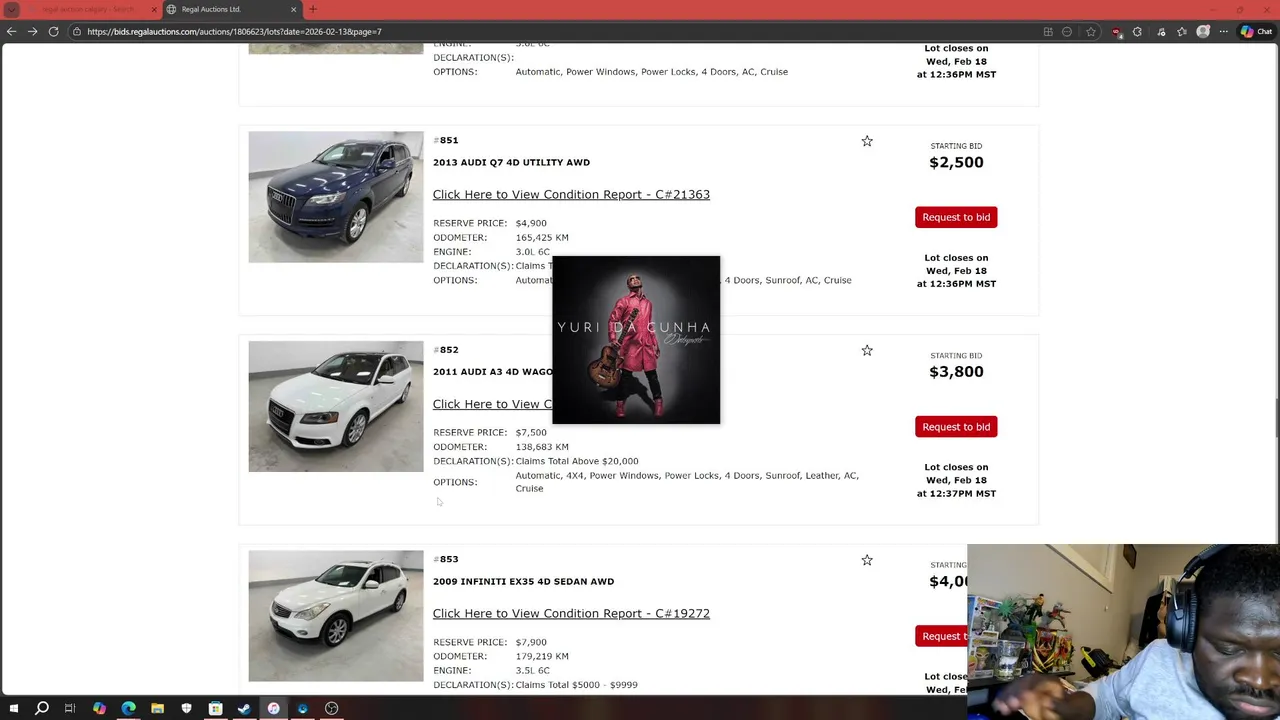Close the Regal Auctions Ltd. tab
This screenshot has height=720, width=1280.
[293, 9]
